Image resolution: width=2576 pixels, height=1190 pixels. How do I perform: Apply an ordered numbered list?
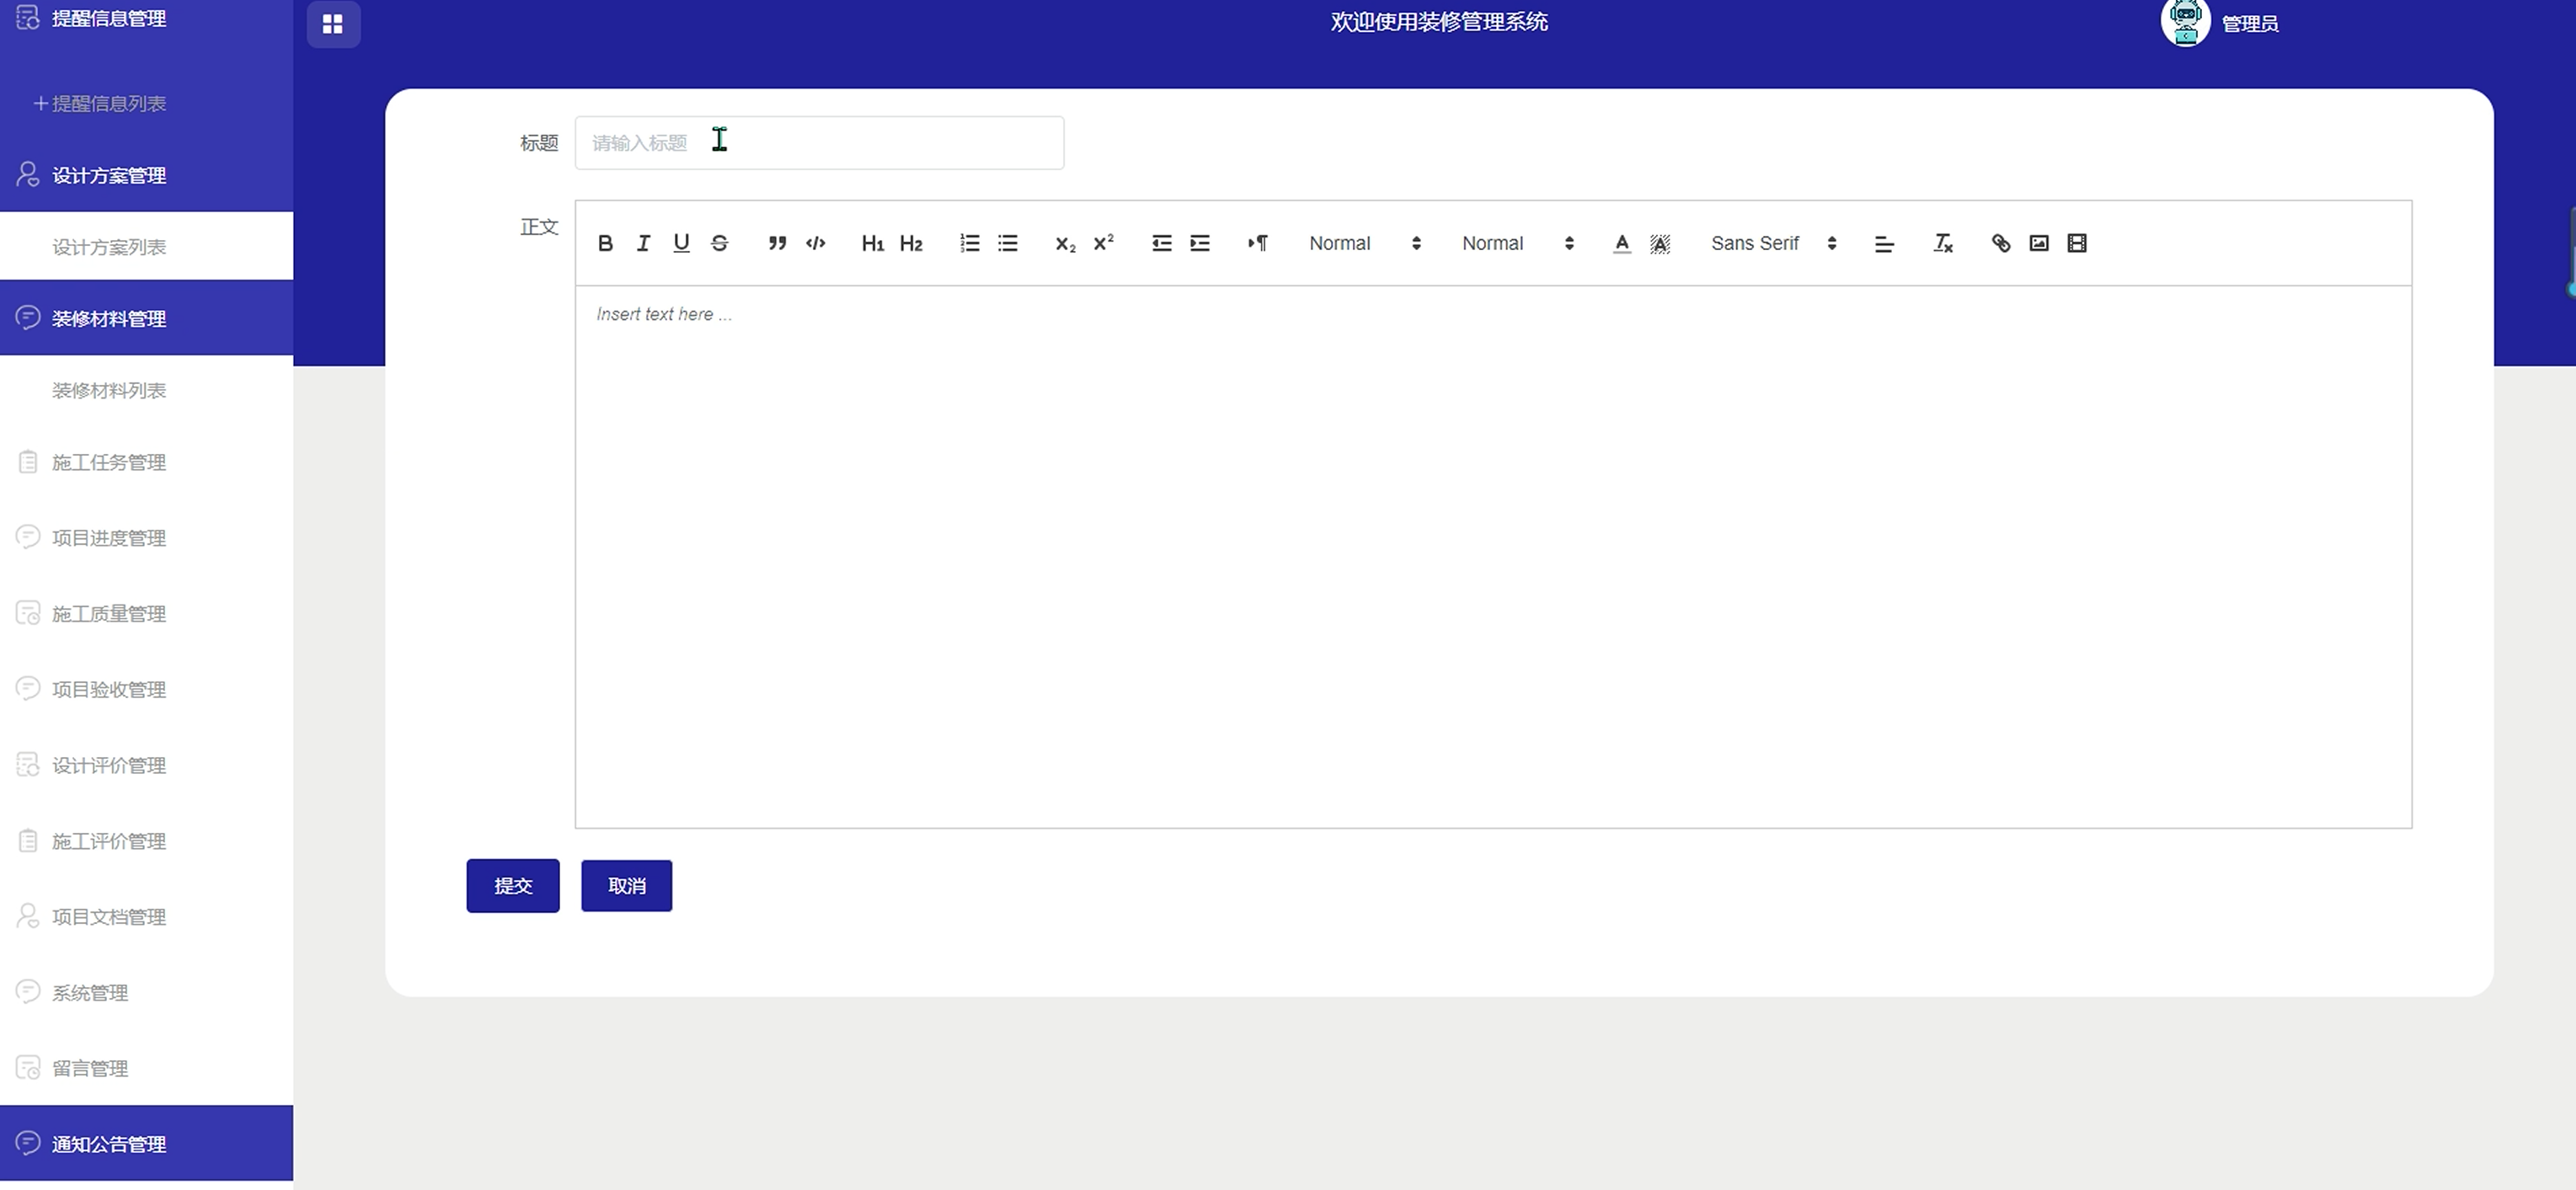pyautogui.click(x=969, y=243)
